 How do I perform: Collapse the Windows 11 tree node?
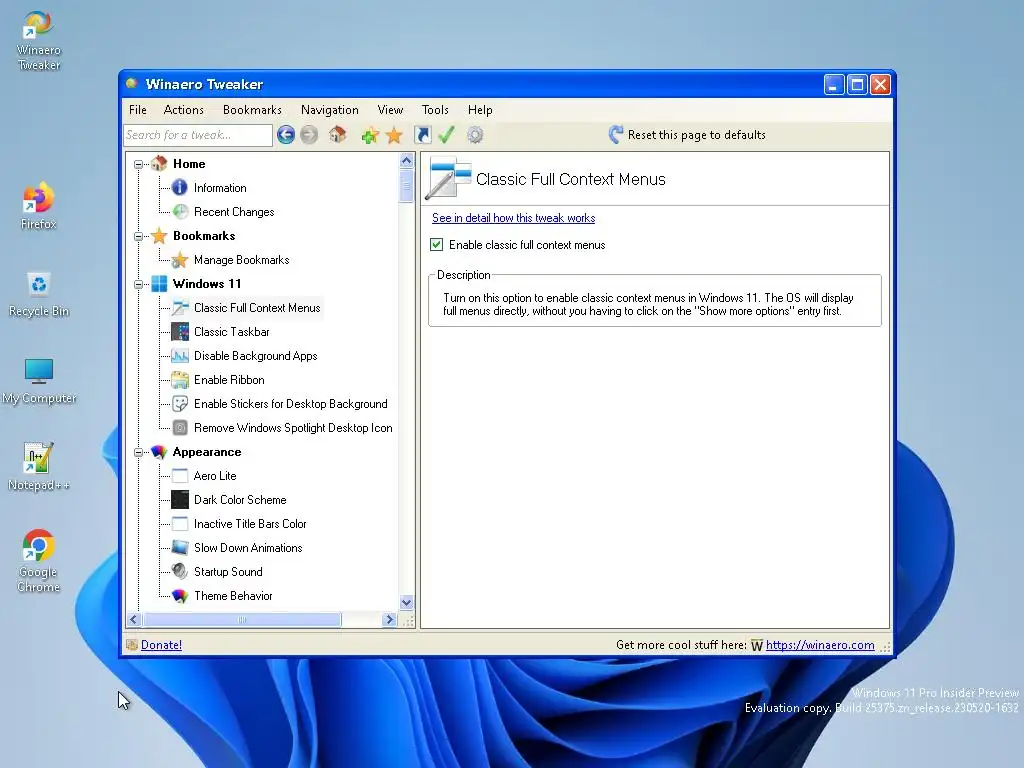[138, 284]
